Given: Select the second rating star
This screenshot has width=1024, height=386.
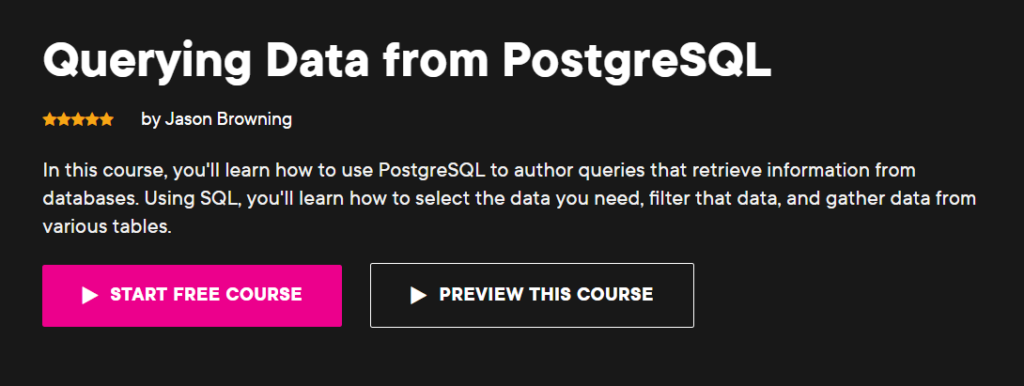Looking at the screenshot, I should (64, 120).
